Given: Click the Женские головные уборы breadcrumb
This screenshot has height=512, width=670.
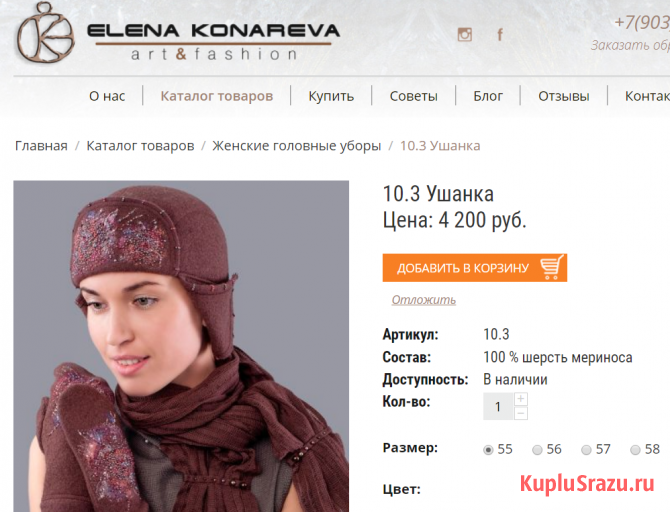Looking at the screenshot, I should pyautogui.click(x=297, y=146).
